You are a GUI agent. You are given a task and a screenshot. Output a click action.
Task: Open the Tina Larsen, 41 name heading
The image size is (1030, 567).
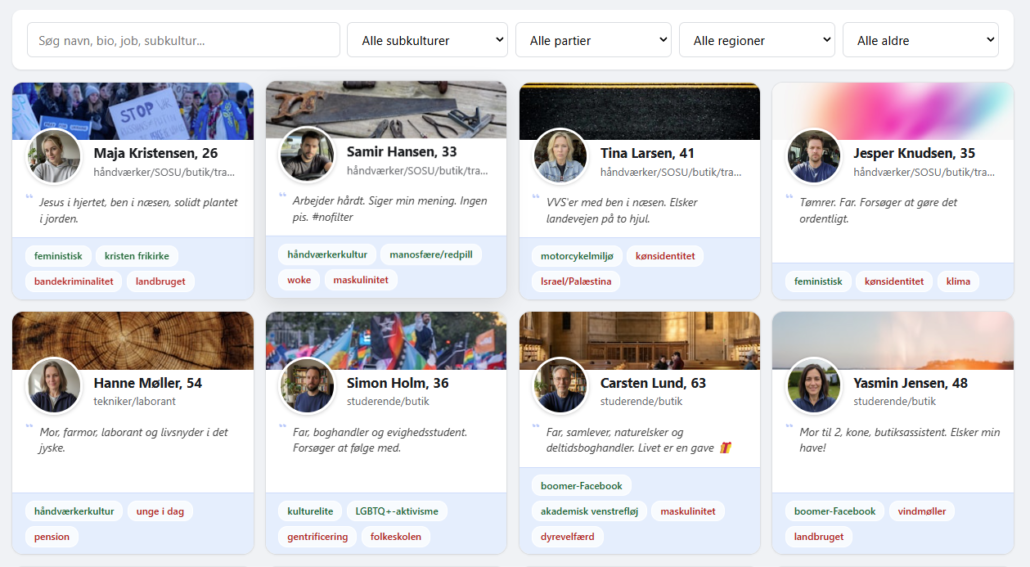[647, 153]
